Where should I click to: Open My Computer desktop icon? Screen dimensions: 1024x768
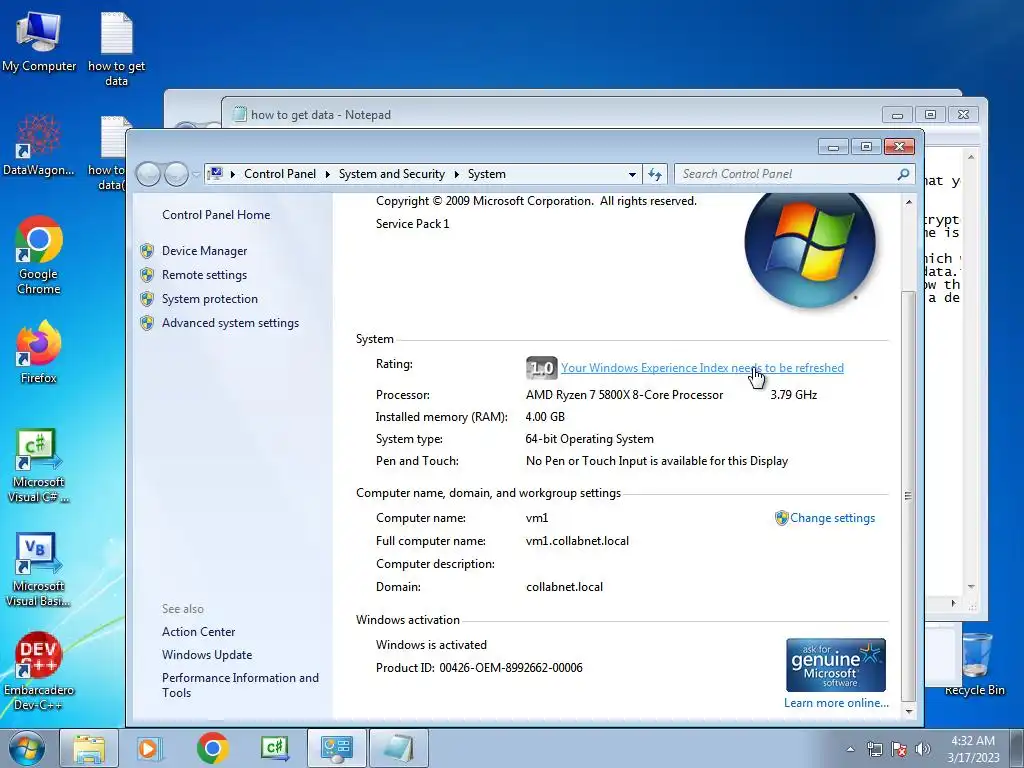tap(39, 42)
